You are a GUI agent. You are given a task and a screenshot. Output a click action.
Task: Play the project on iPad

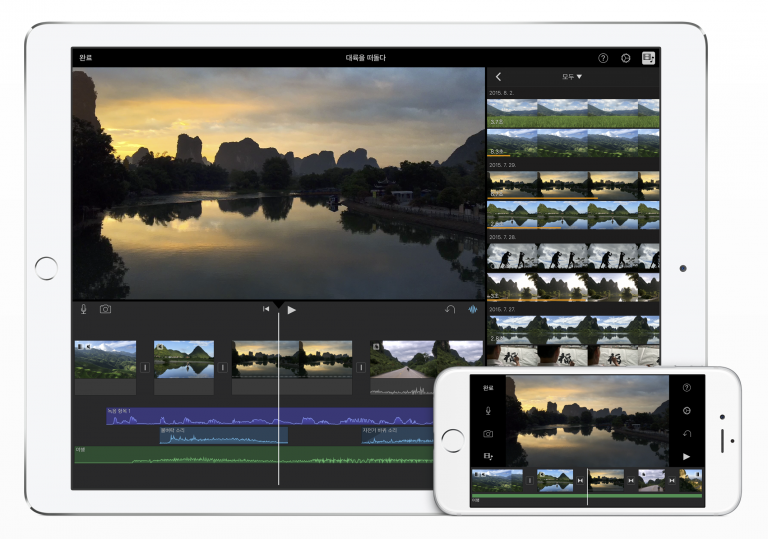[291, 310]
